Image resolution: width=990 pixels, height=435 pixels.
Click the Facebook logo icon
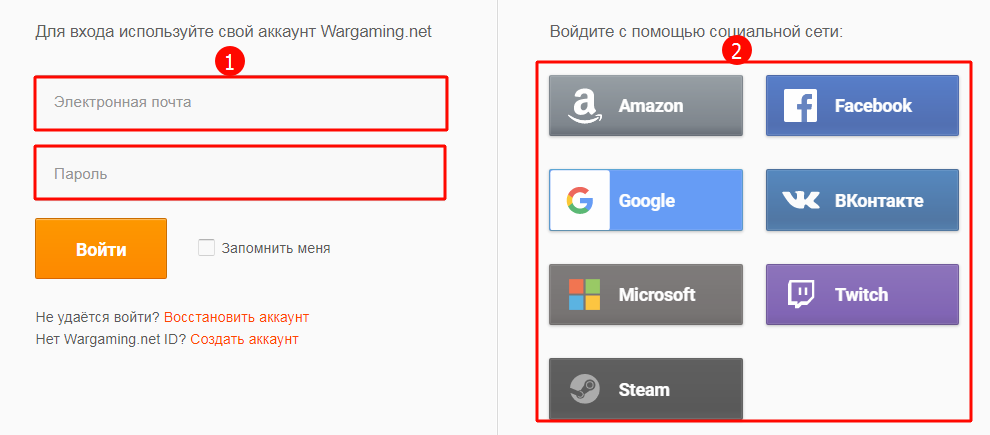pyautogui.click(x=800, y=106)
